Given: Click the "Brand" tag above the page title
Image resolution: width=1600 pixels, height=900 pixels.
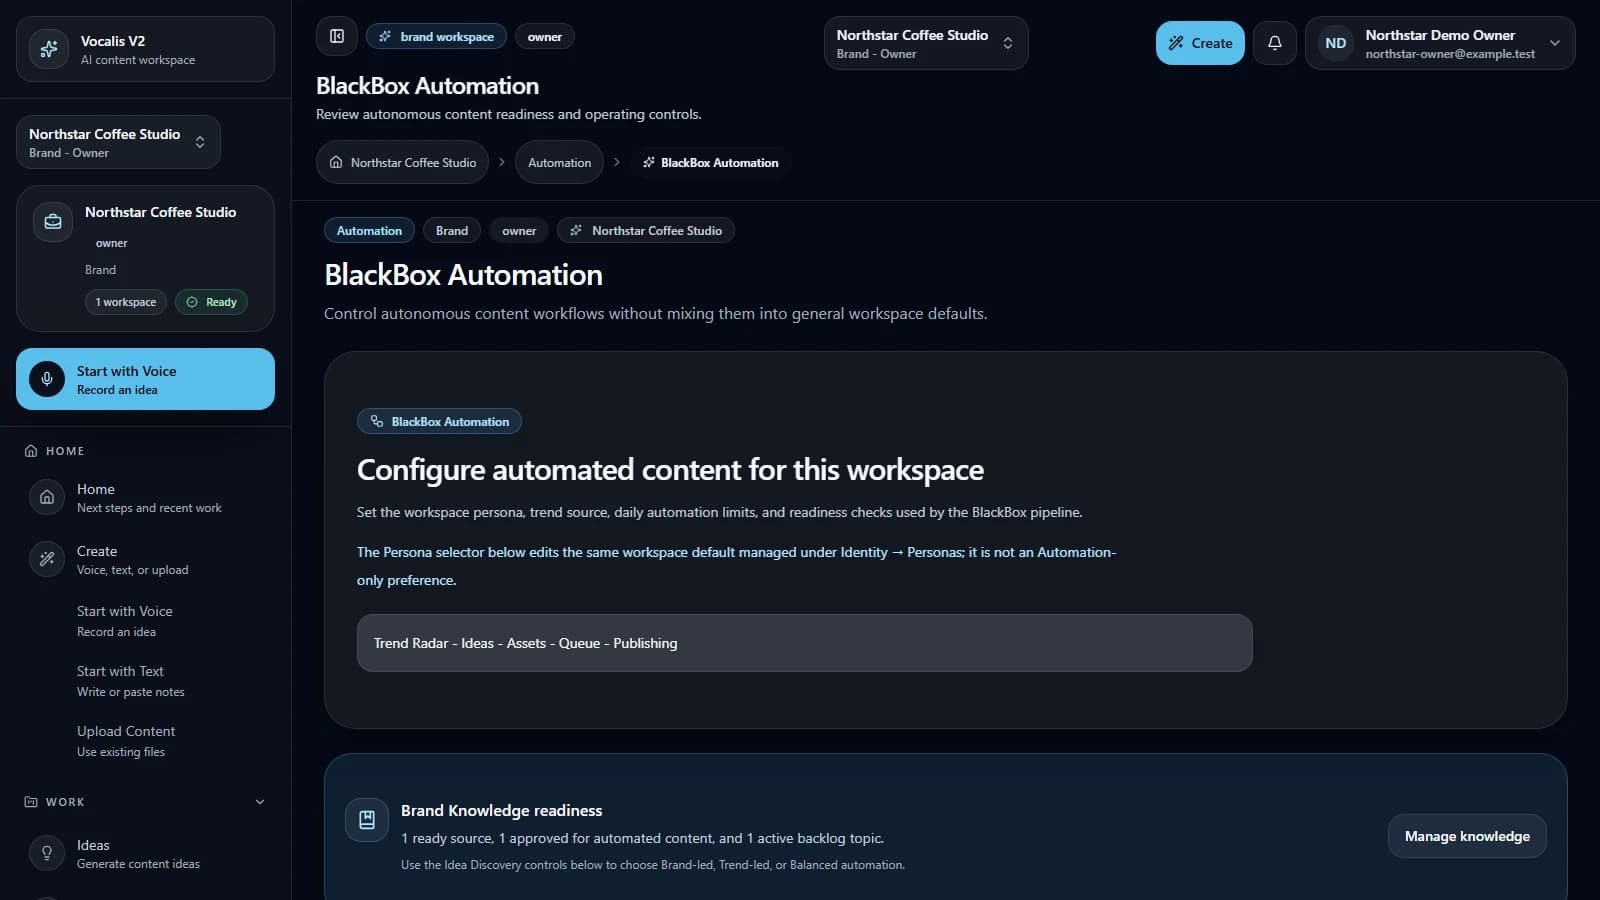Looking at the screenshot, I should [452, 230].
